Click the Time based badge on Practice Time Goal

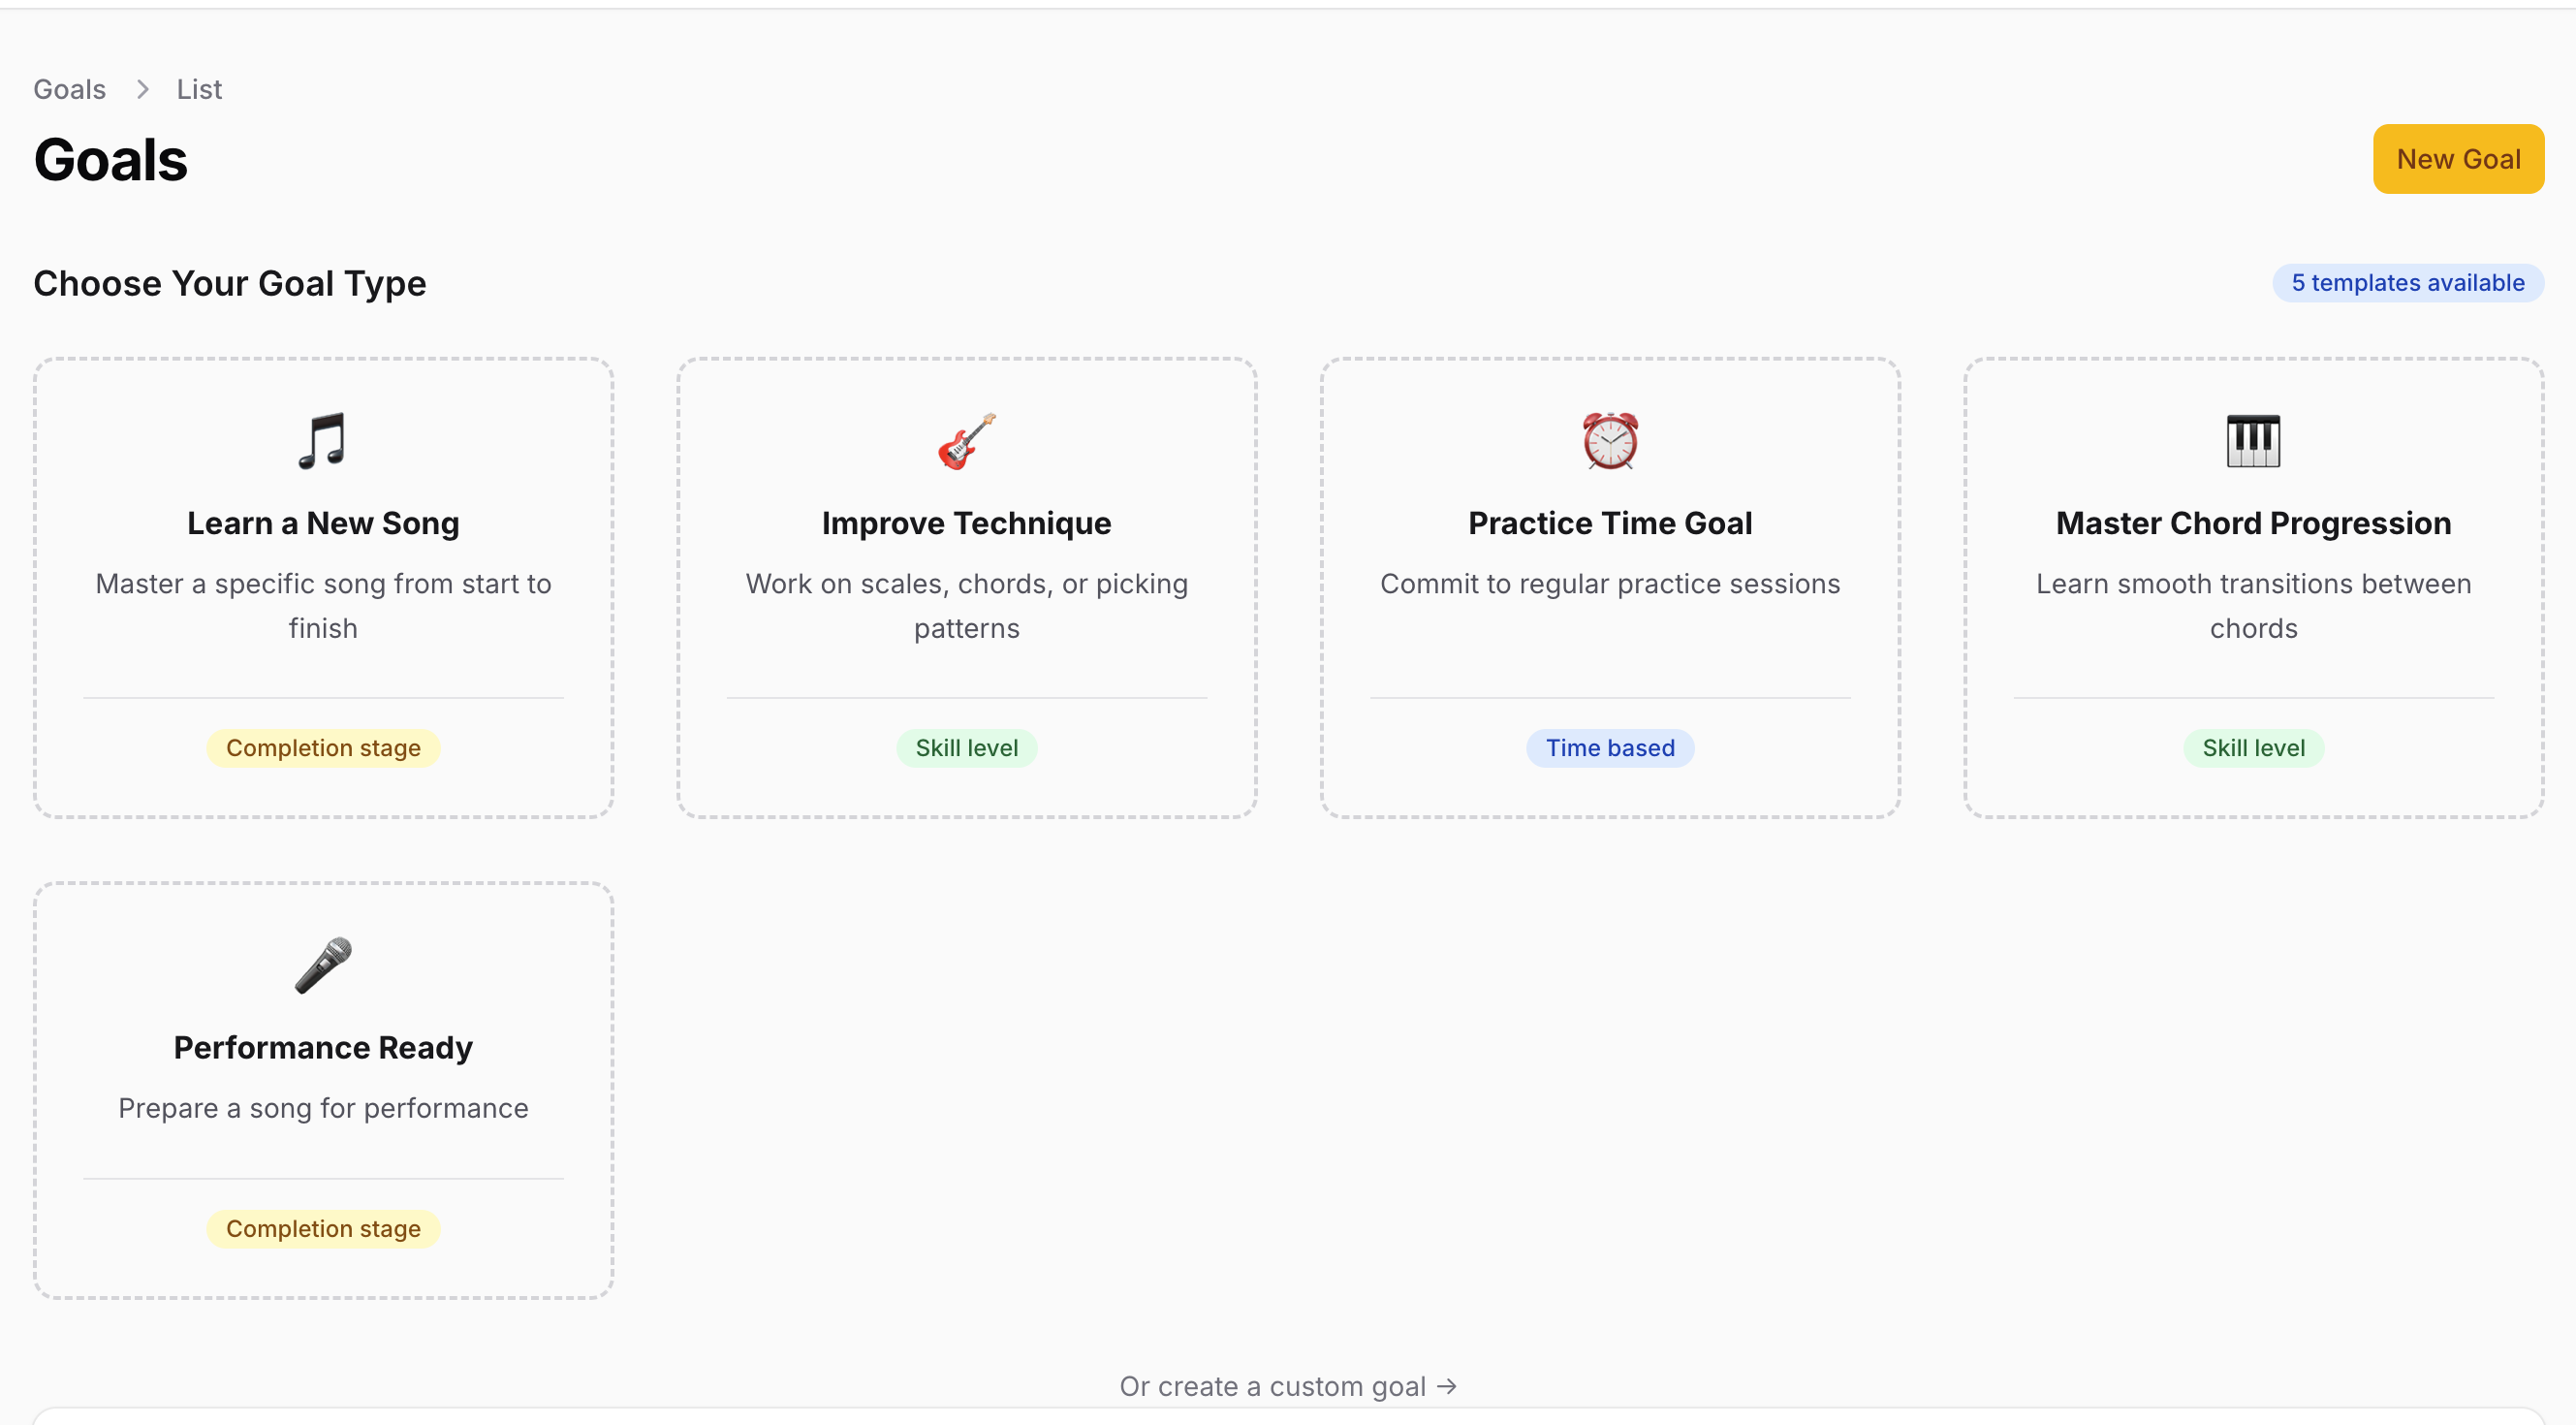pyautogui.click(x=1609, y=747)
